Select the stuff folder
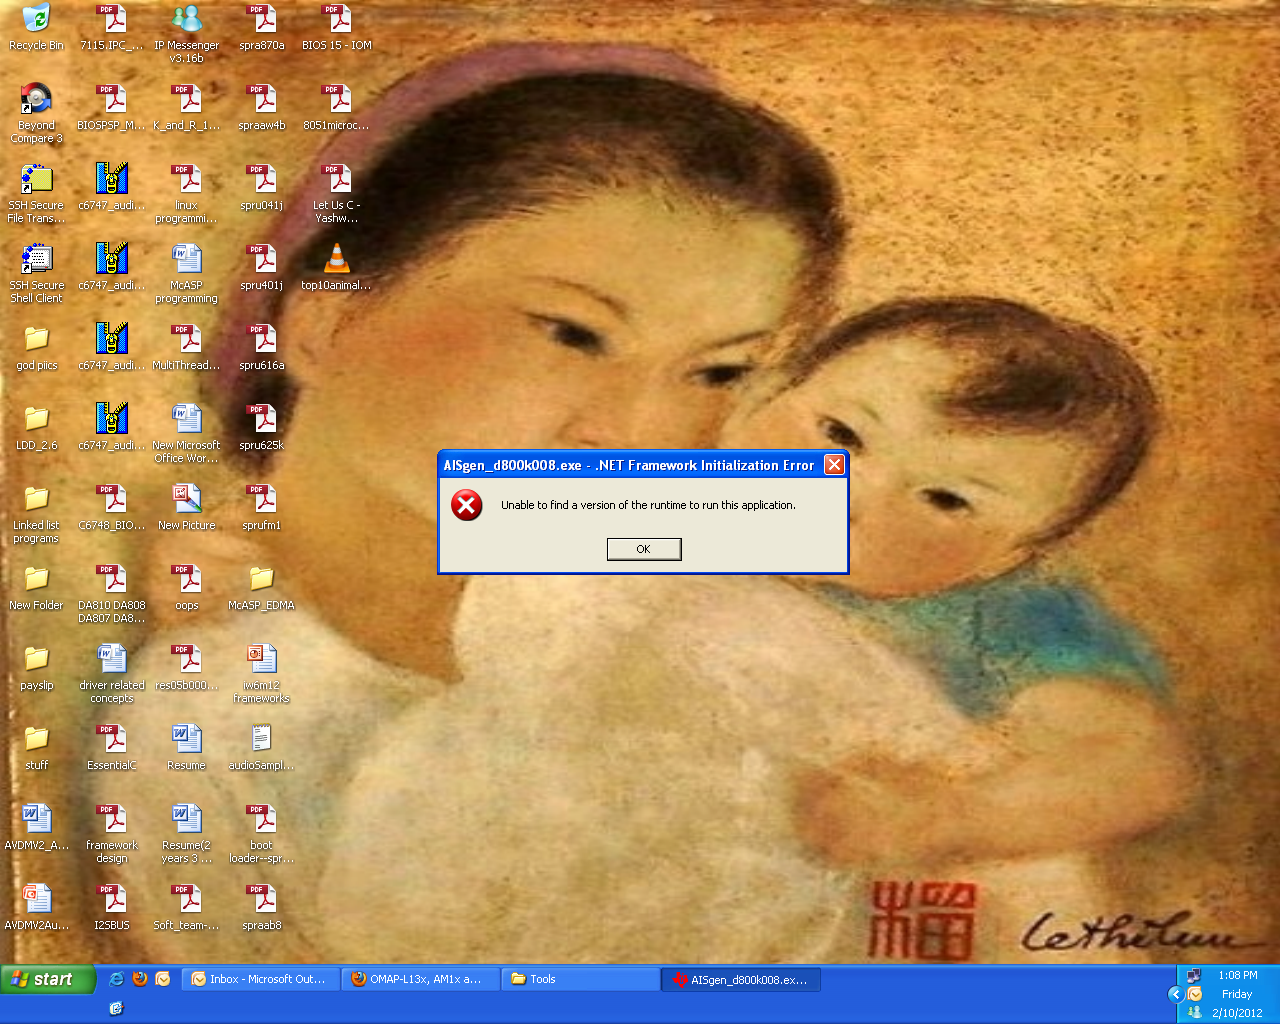1280x1024 pixels. tap(36, 747)
